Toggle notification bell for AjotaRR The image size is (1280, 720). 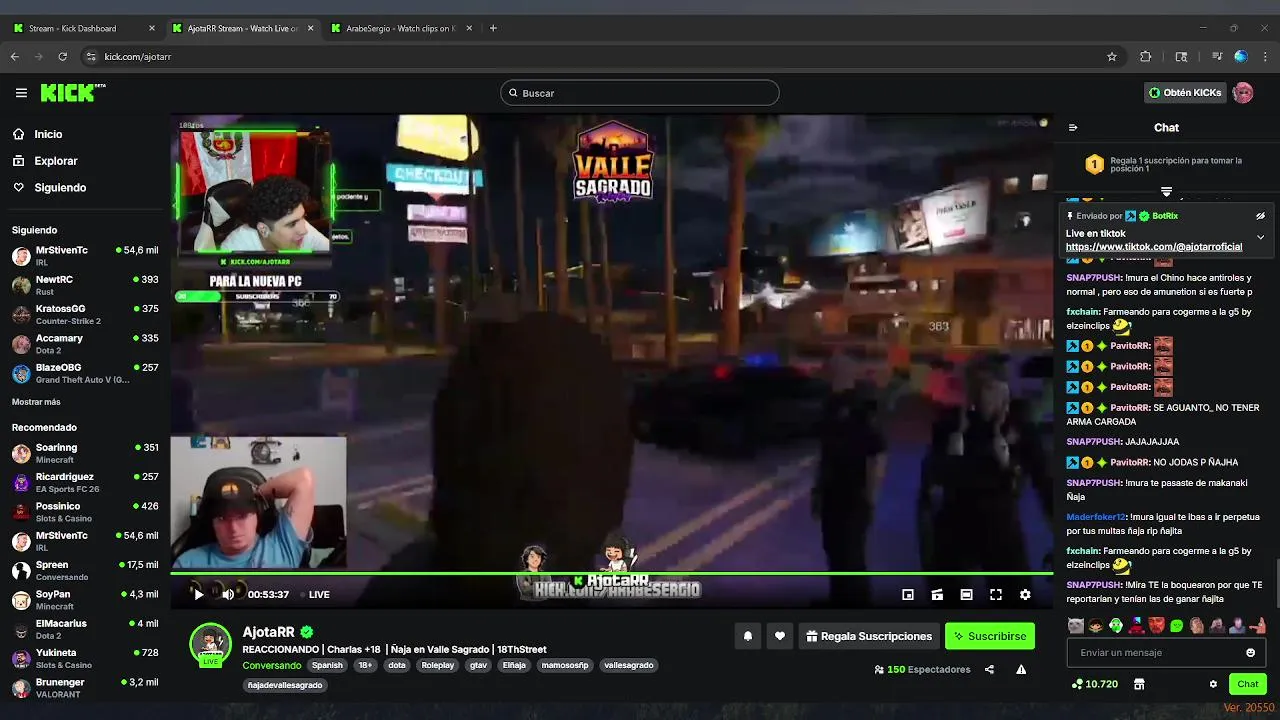tap(748, 636)
